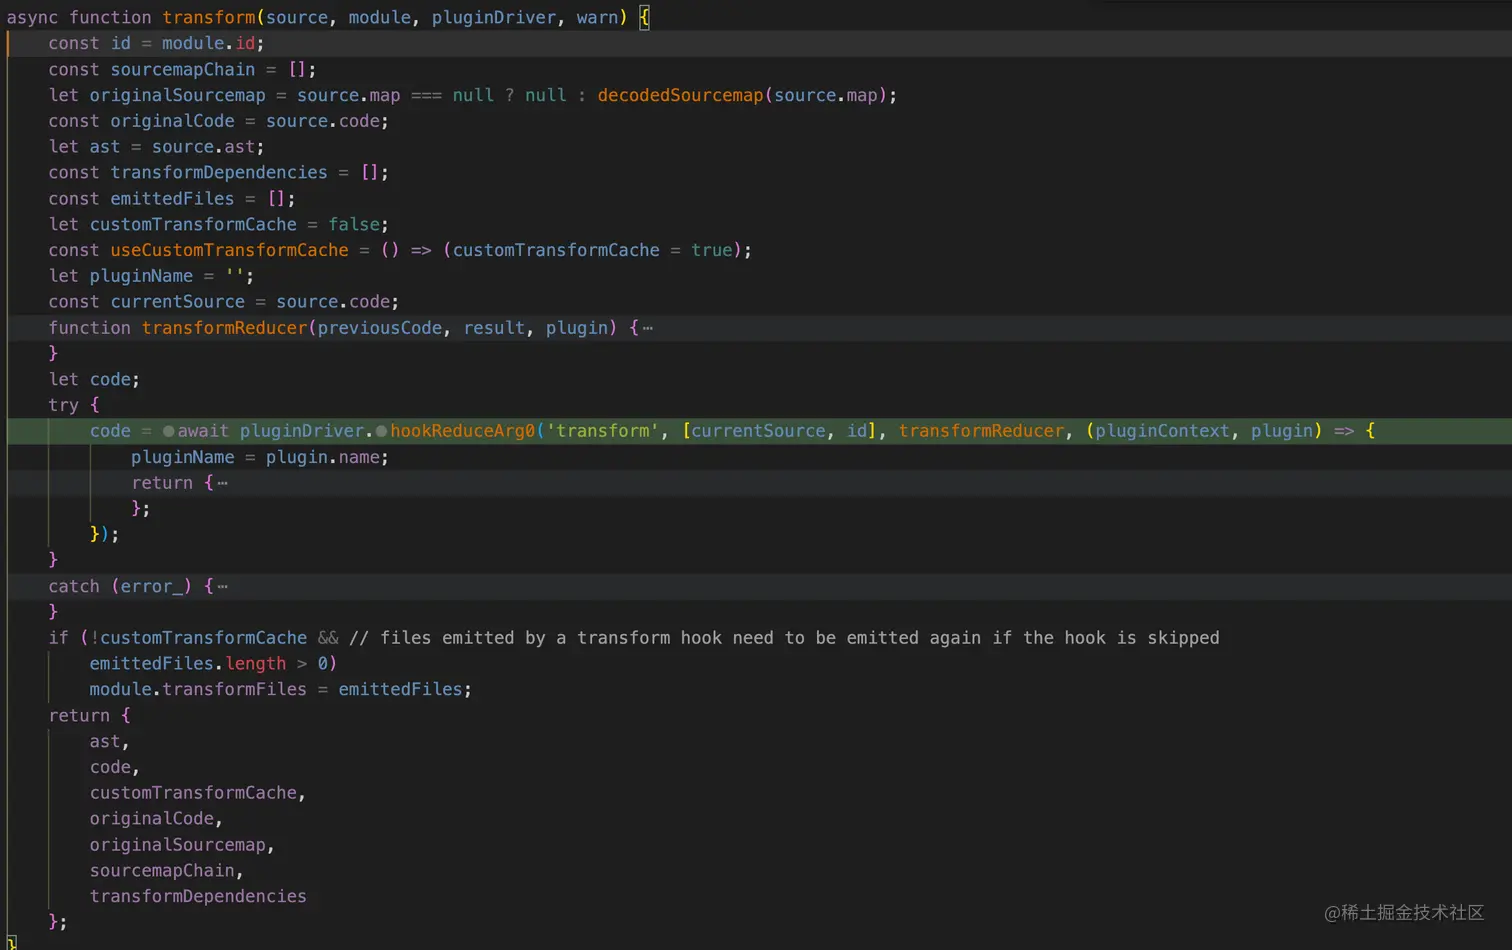The image size is (1512, 950).
Task: Click 'code,' in the returned object
Action: point(115,767)
